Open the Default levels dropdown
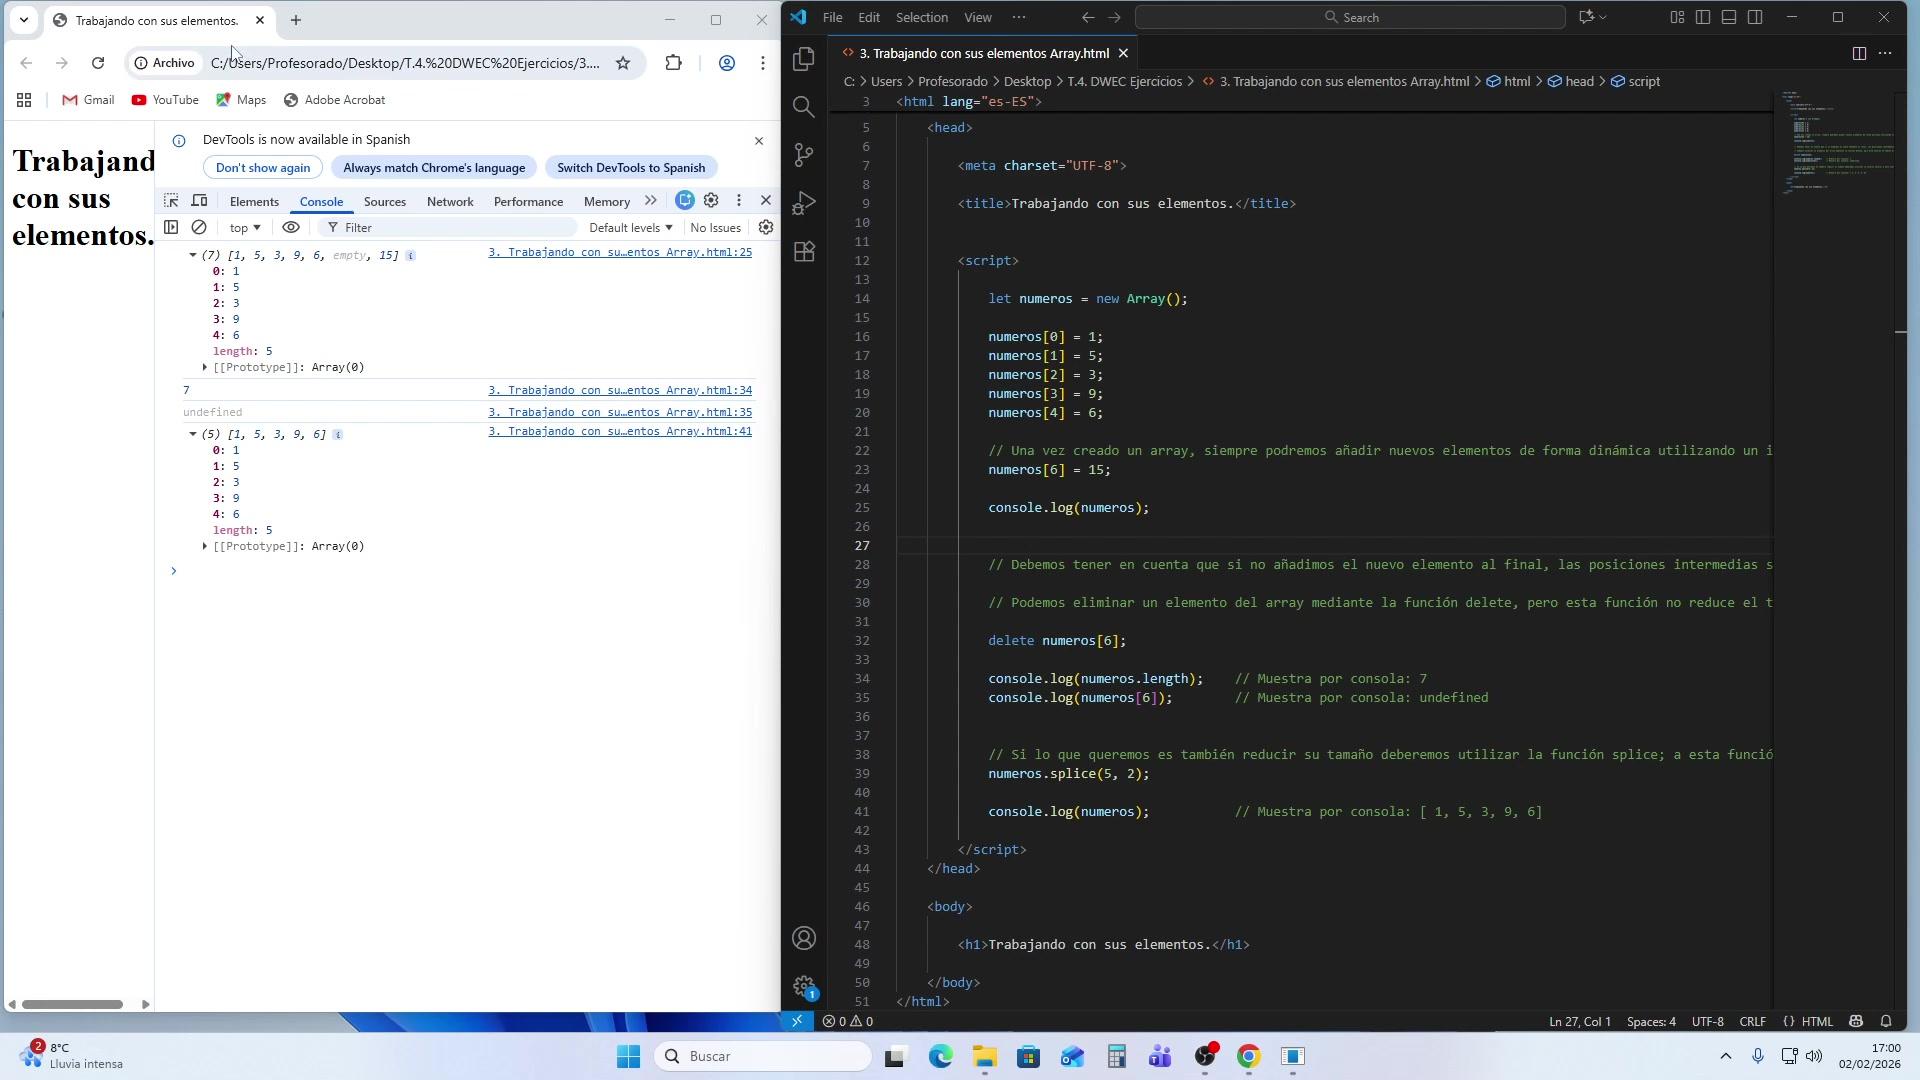The height and width of the screenshot is (1080, 1920). click(630, 228)
